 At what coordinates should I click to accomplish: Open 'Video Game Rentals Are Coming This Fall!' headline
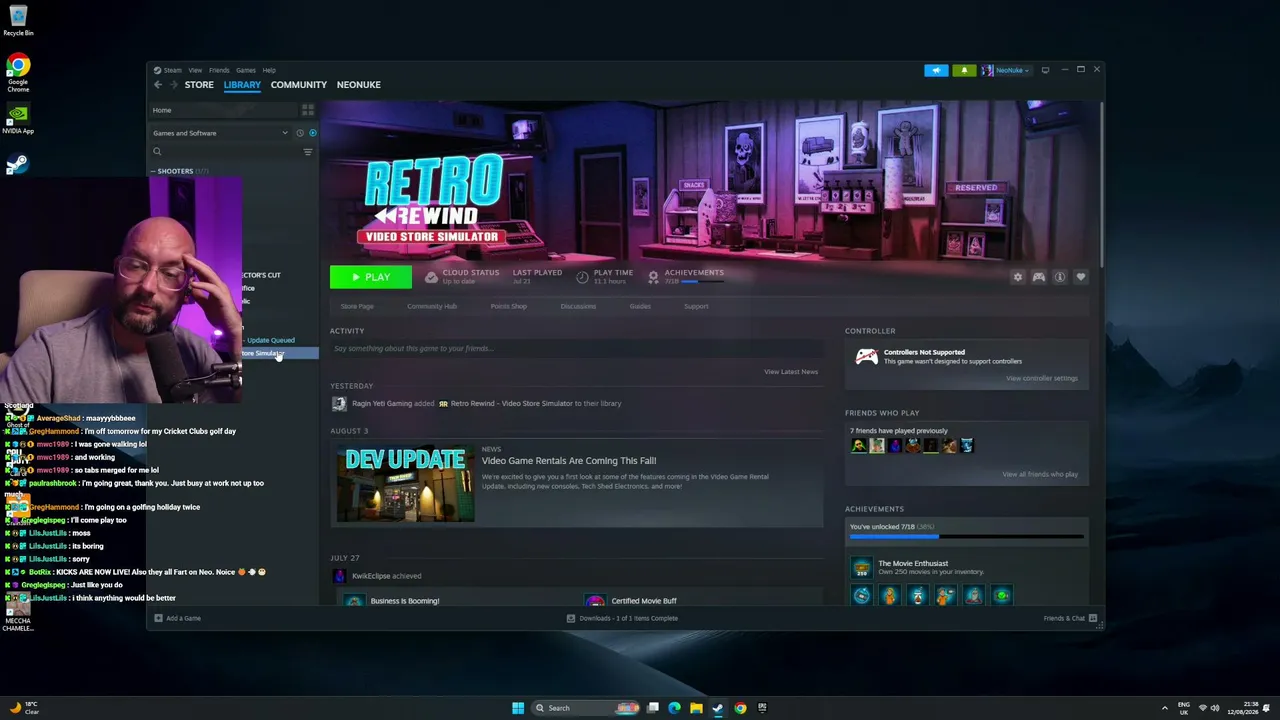click(569, 461)
